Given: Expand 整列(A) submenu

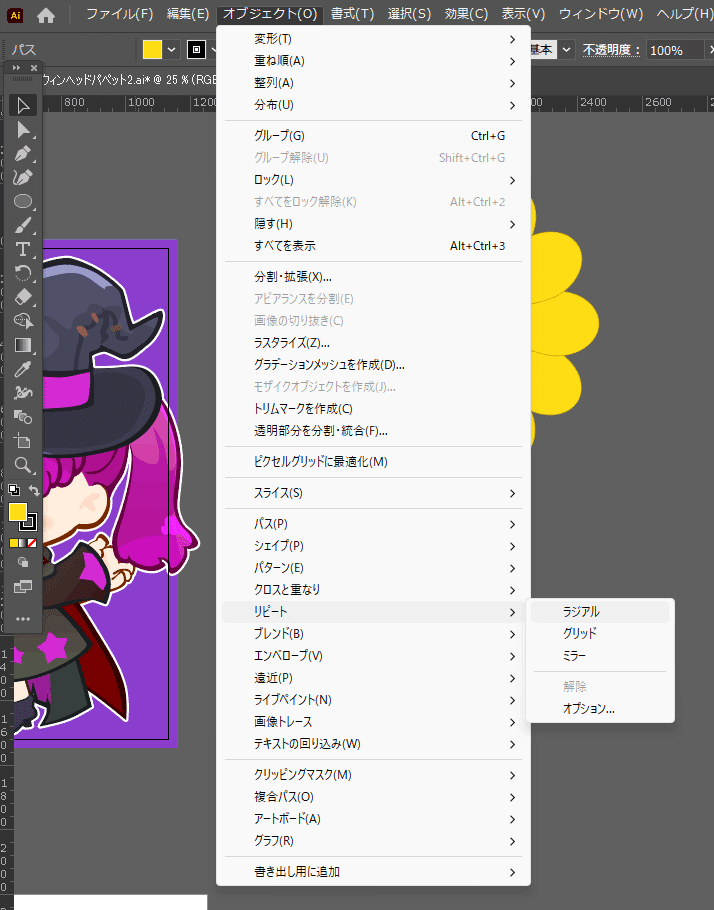Looking at the screenshot, I should [373, 83].
